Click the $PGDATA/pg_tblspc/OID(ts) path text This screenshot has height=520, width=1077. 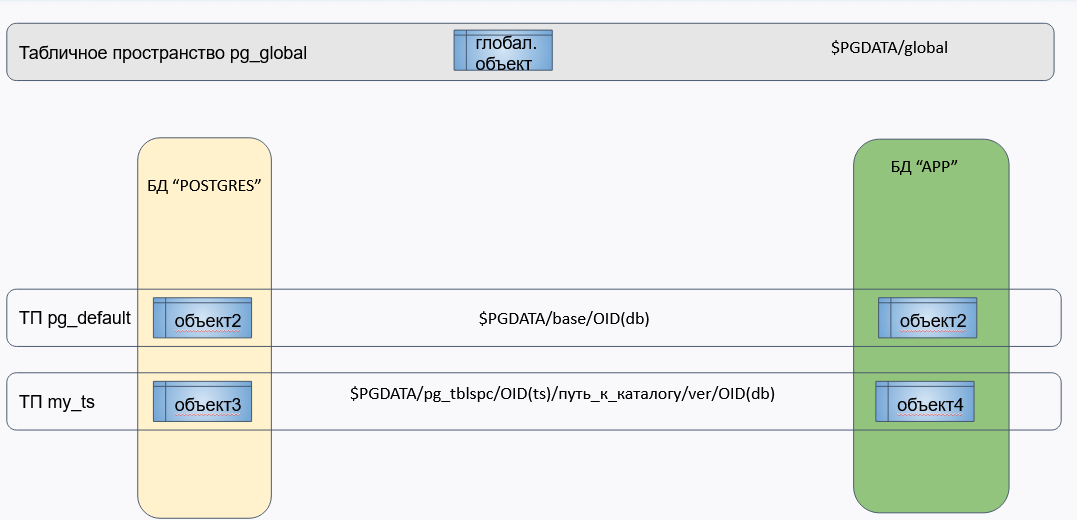pos(563,394)
